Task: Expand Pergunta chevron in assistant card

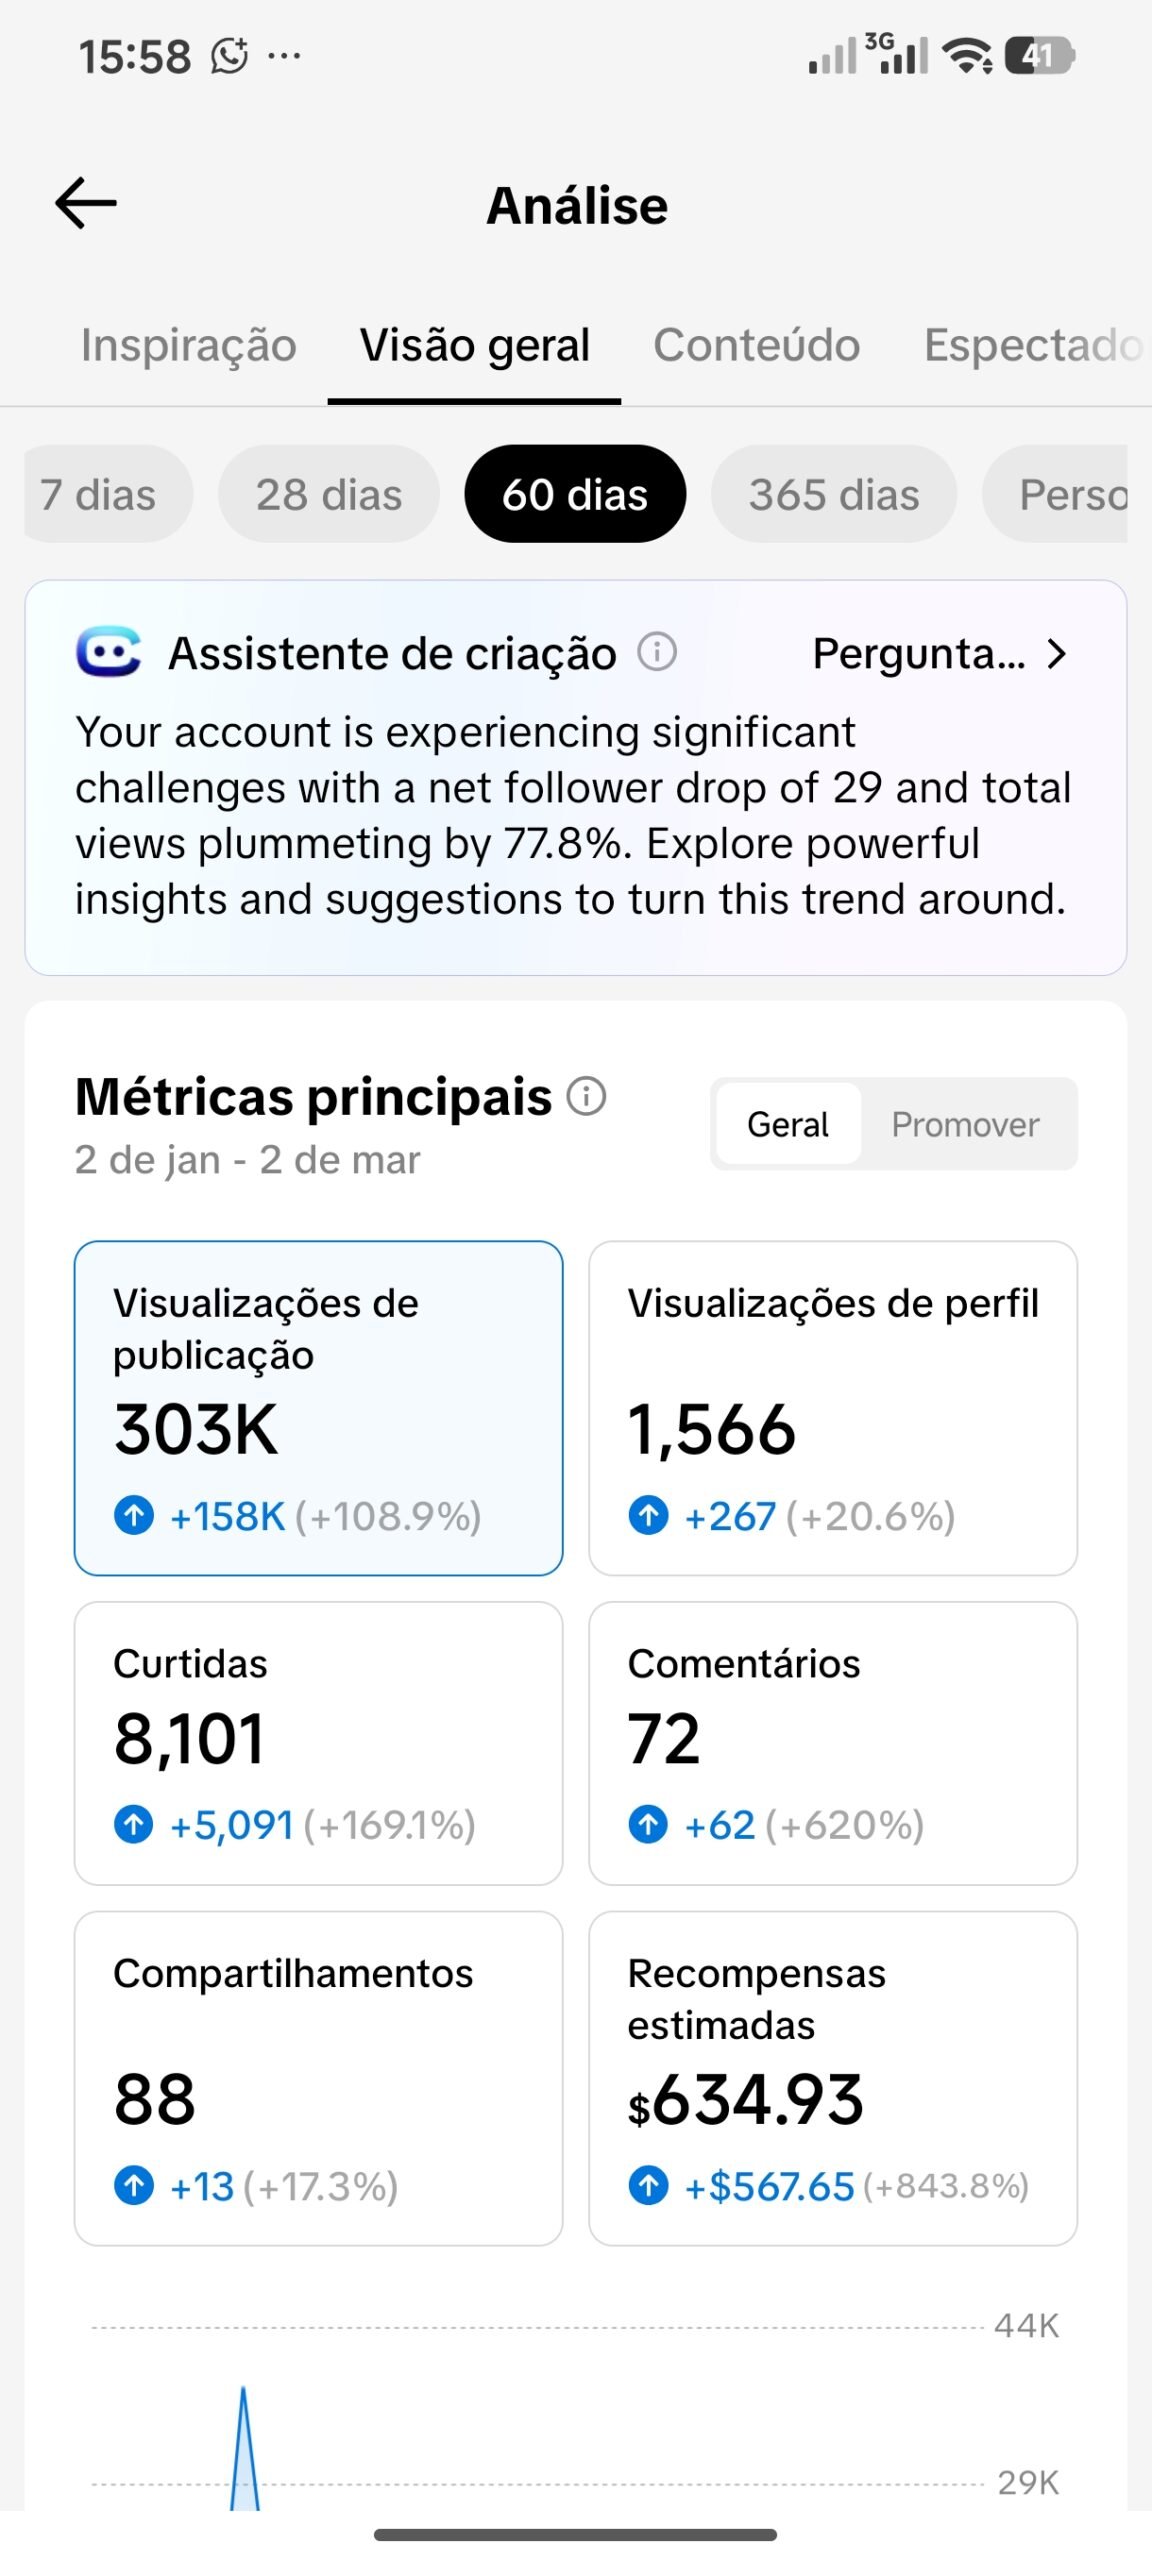Action: (x=1056, y=654)
